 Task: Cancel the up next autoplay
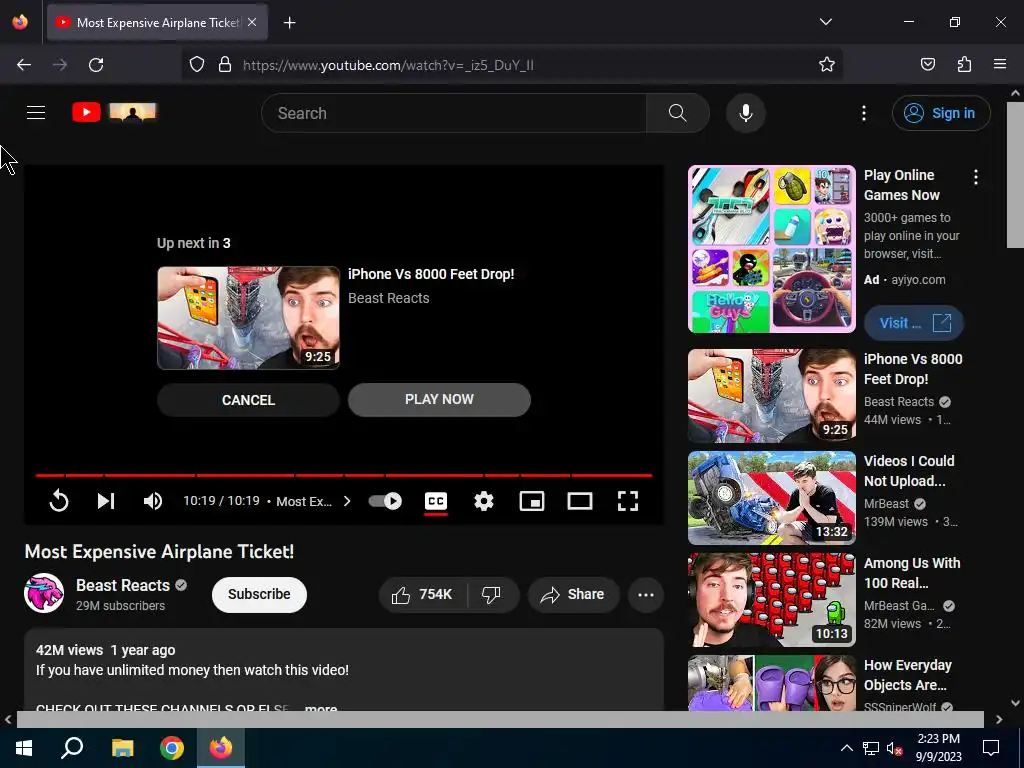248,400
